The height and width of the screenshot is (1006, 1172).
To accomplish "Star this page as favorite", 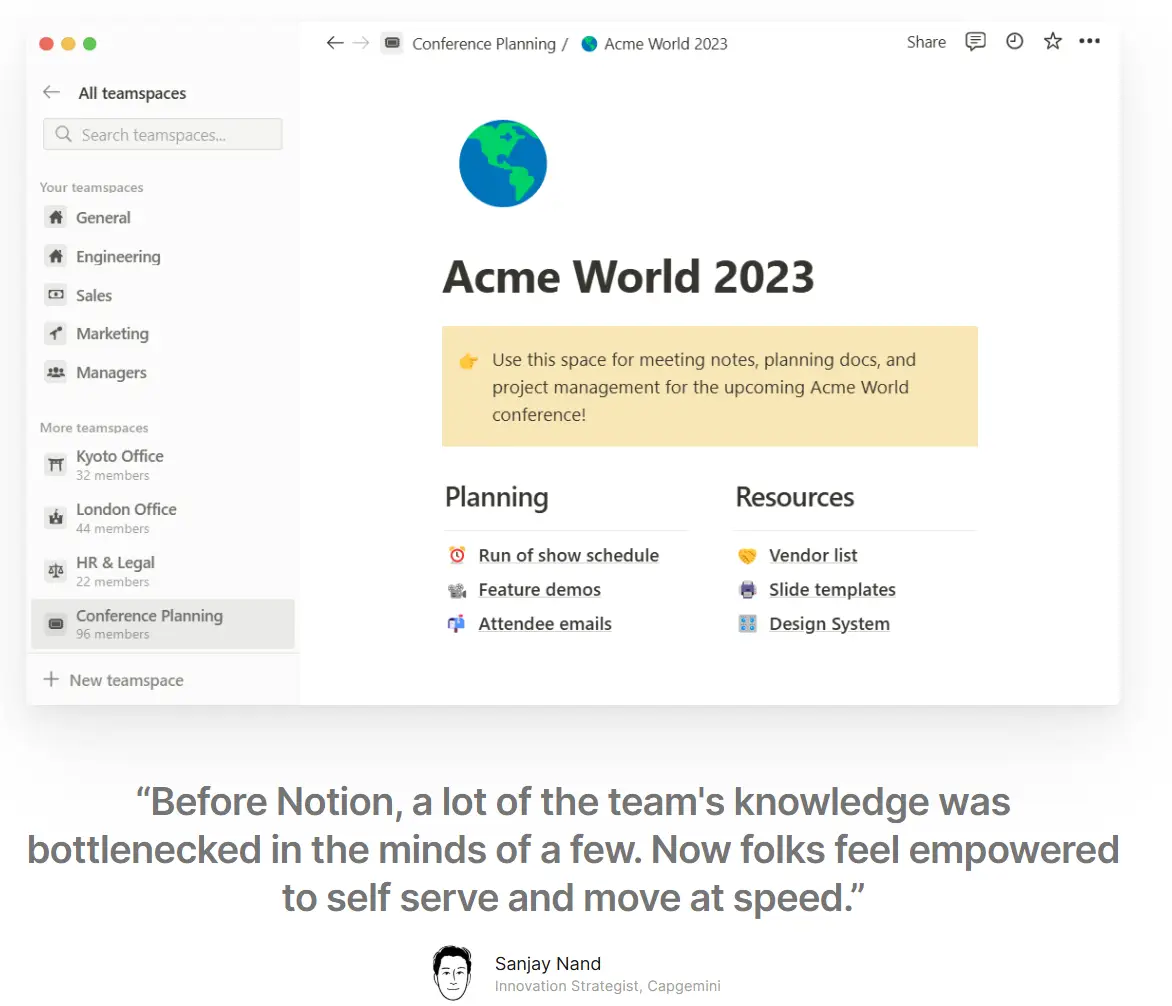I will pos(1052,41).
